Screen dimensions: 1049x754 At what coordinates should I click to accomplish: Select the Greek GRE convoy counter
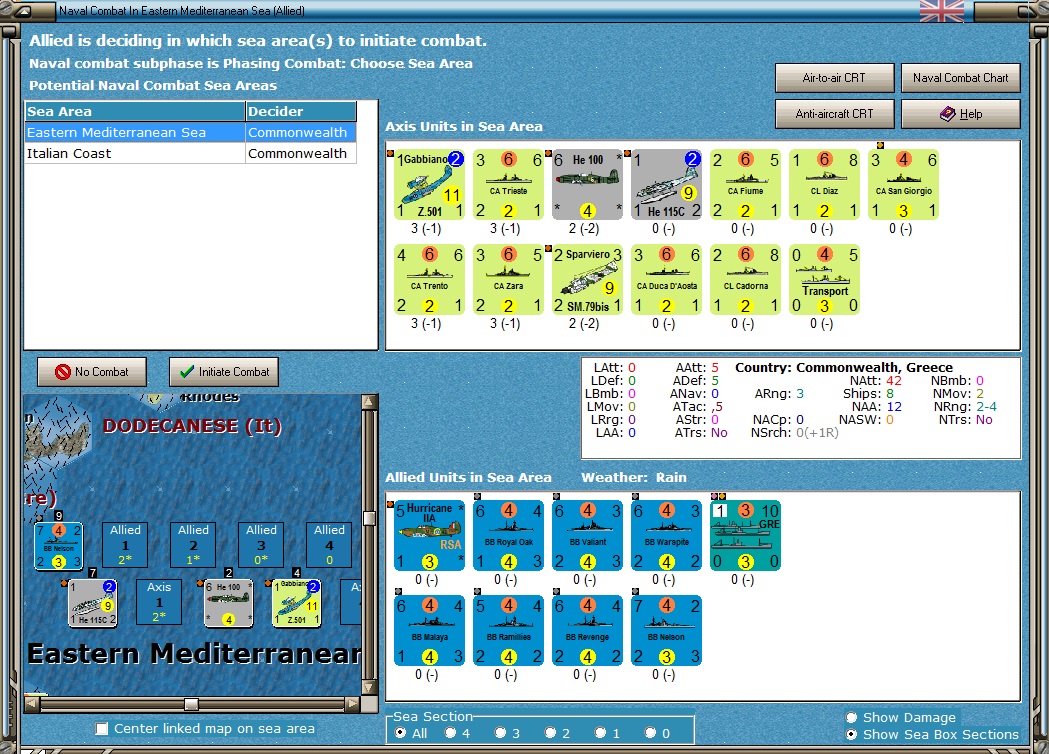745,536
